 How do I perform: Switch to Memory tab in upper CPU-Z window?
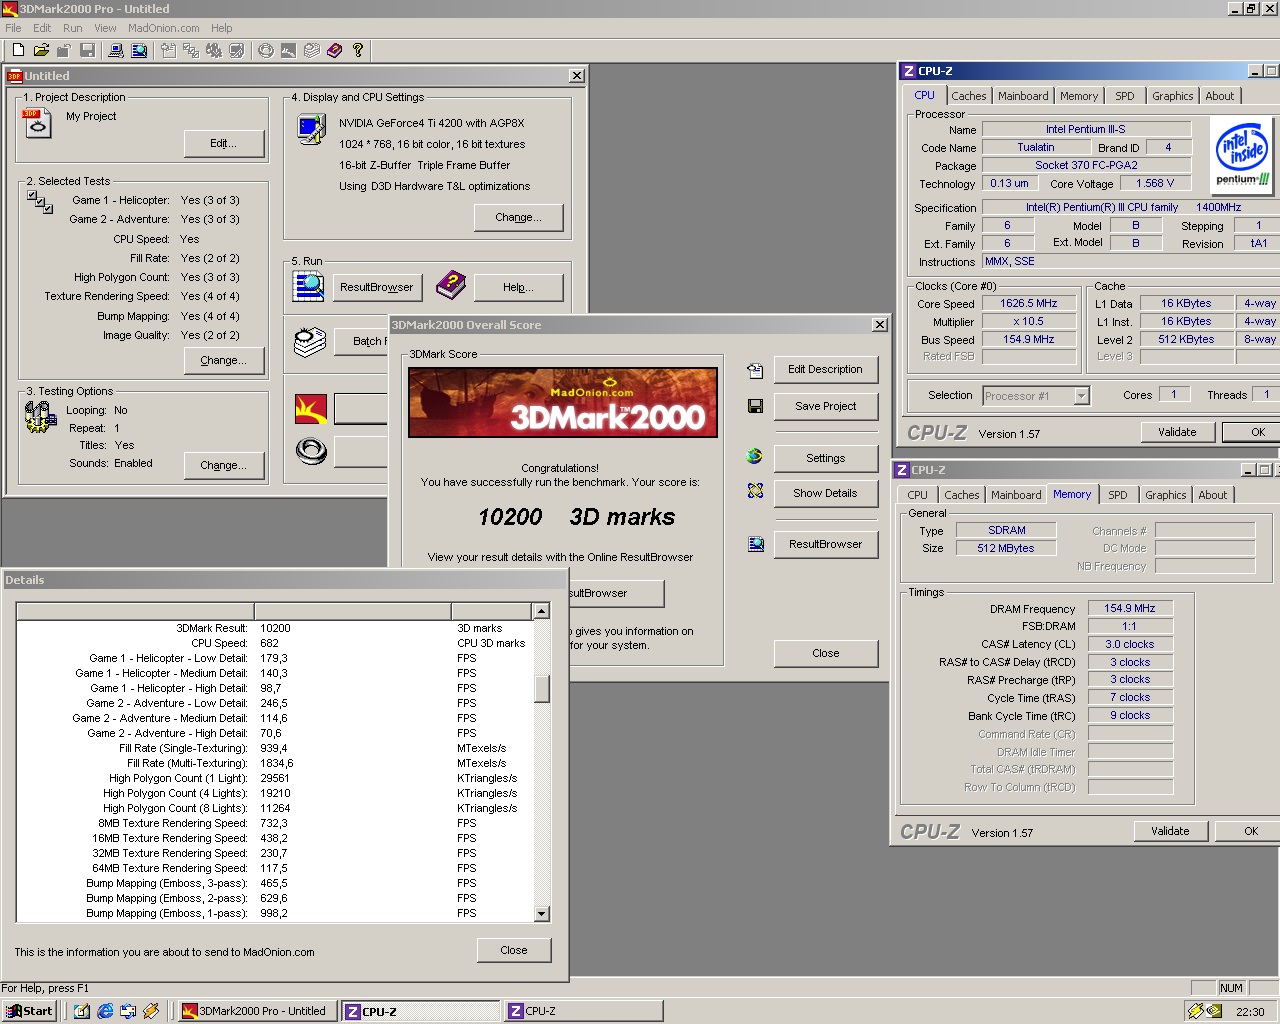[1079, 96]
